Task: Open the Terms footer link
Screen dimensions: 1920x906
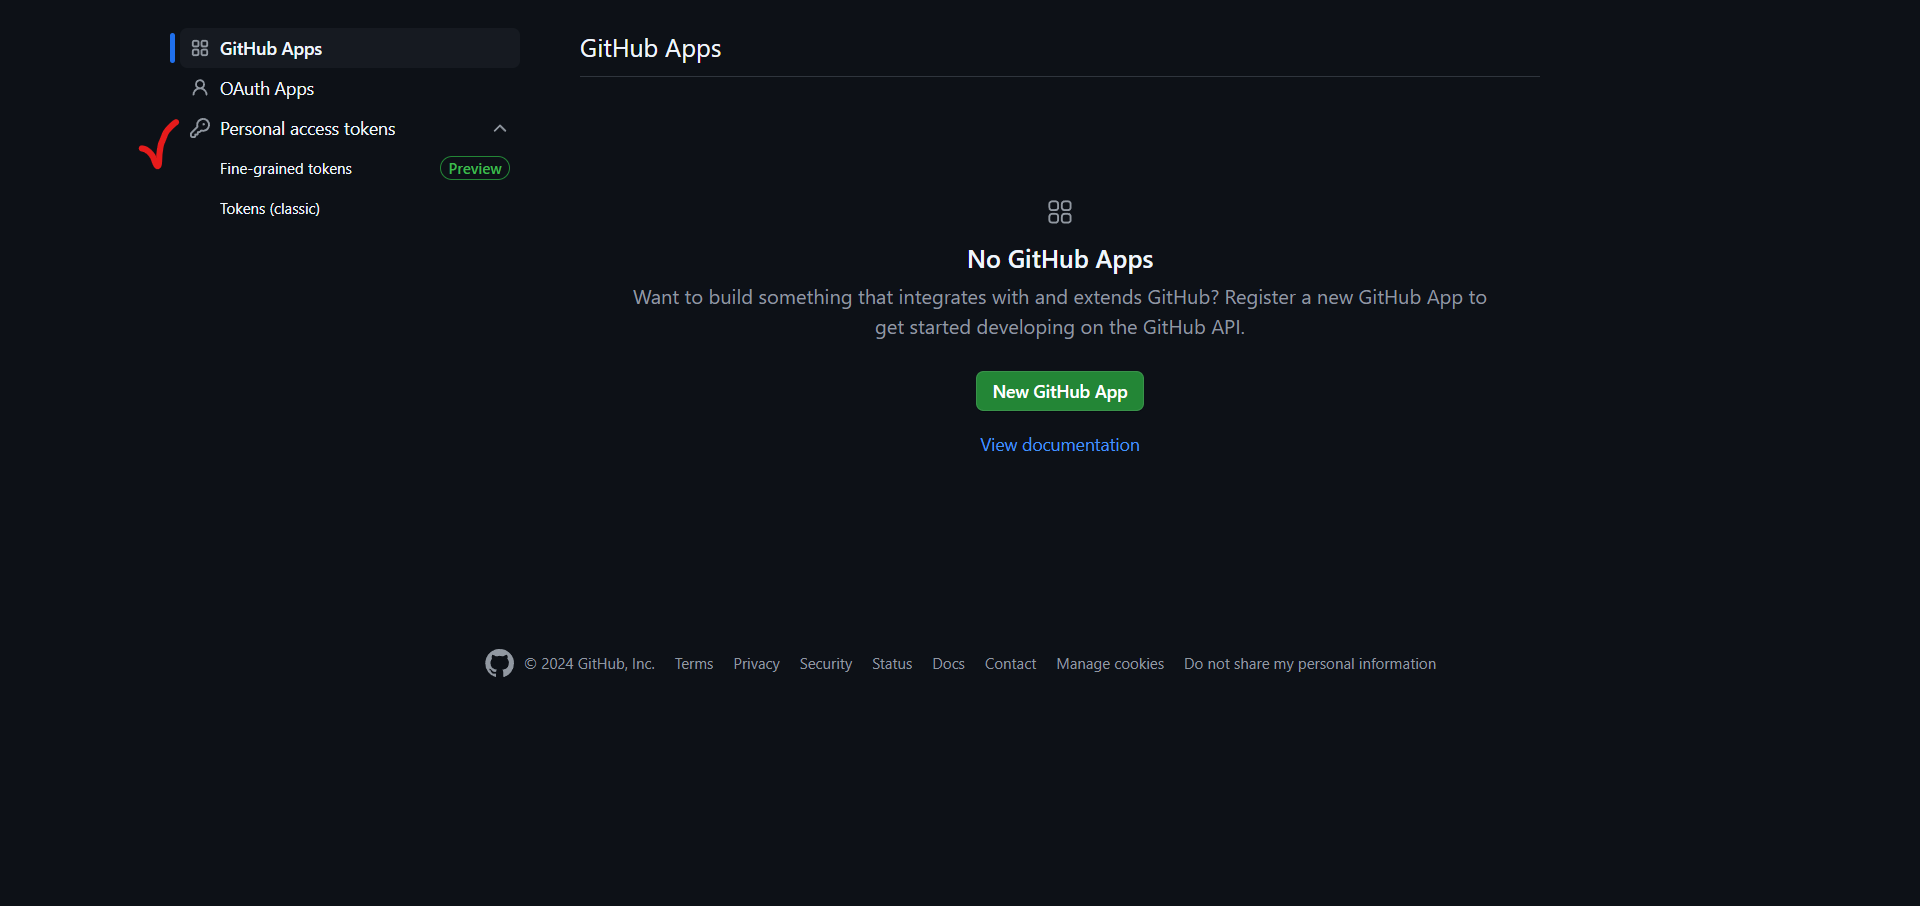Action: (694, 664)
